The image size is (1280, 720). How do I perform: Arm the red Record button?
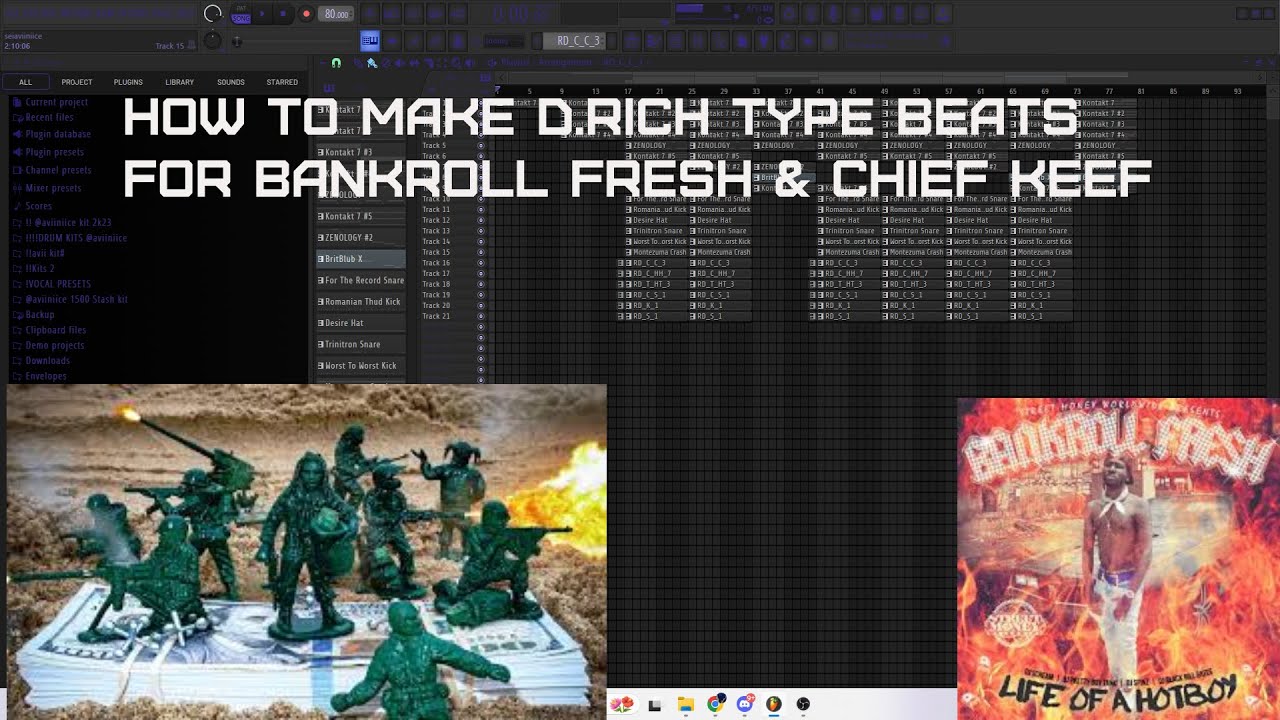[x=305, y=14]
